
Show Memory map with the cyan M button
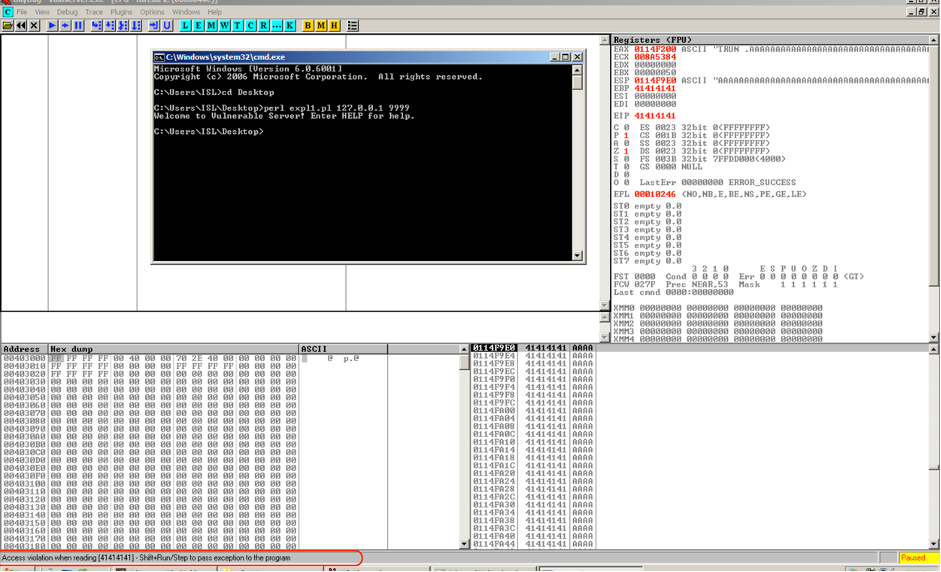(x=211, y=26)
